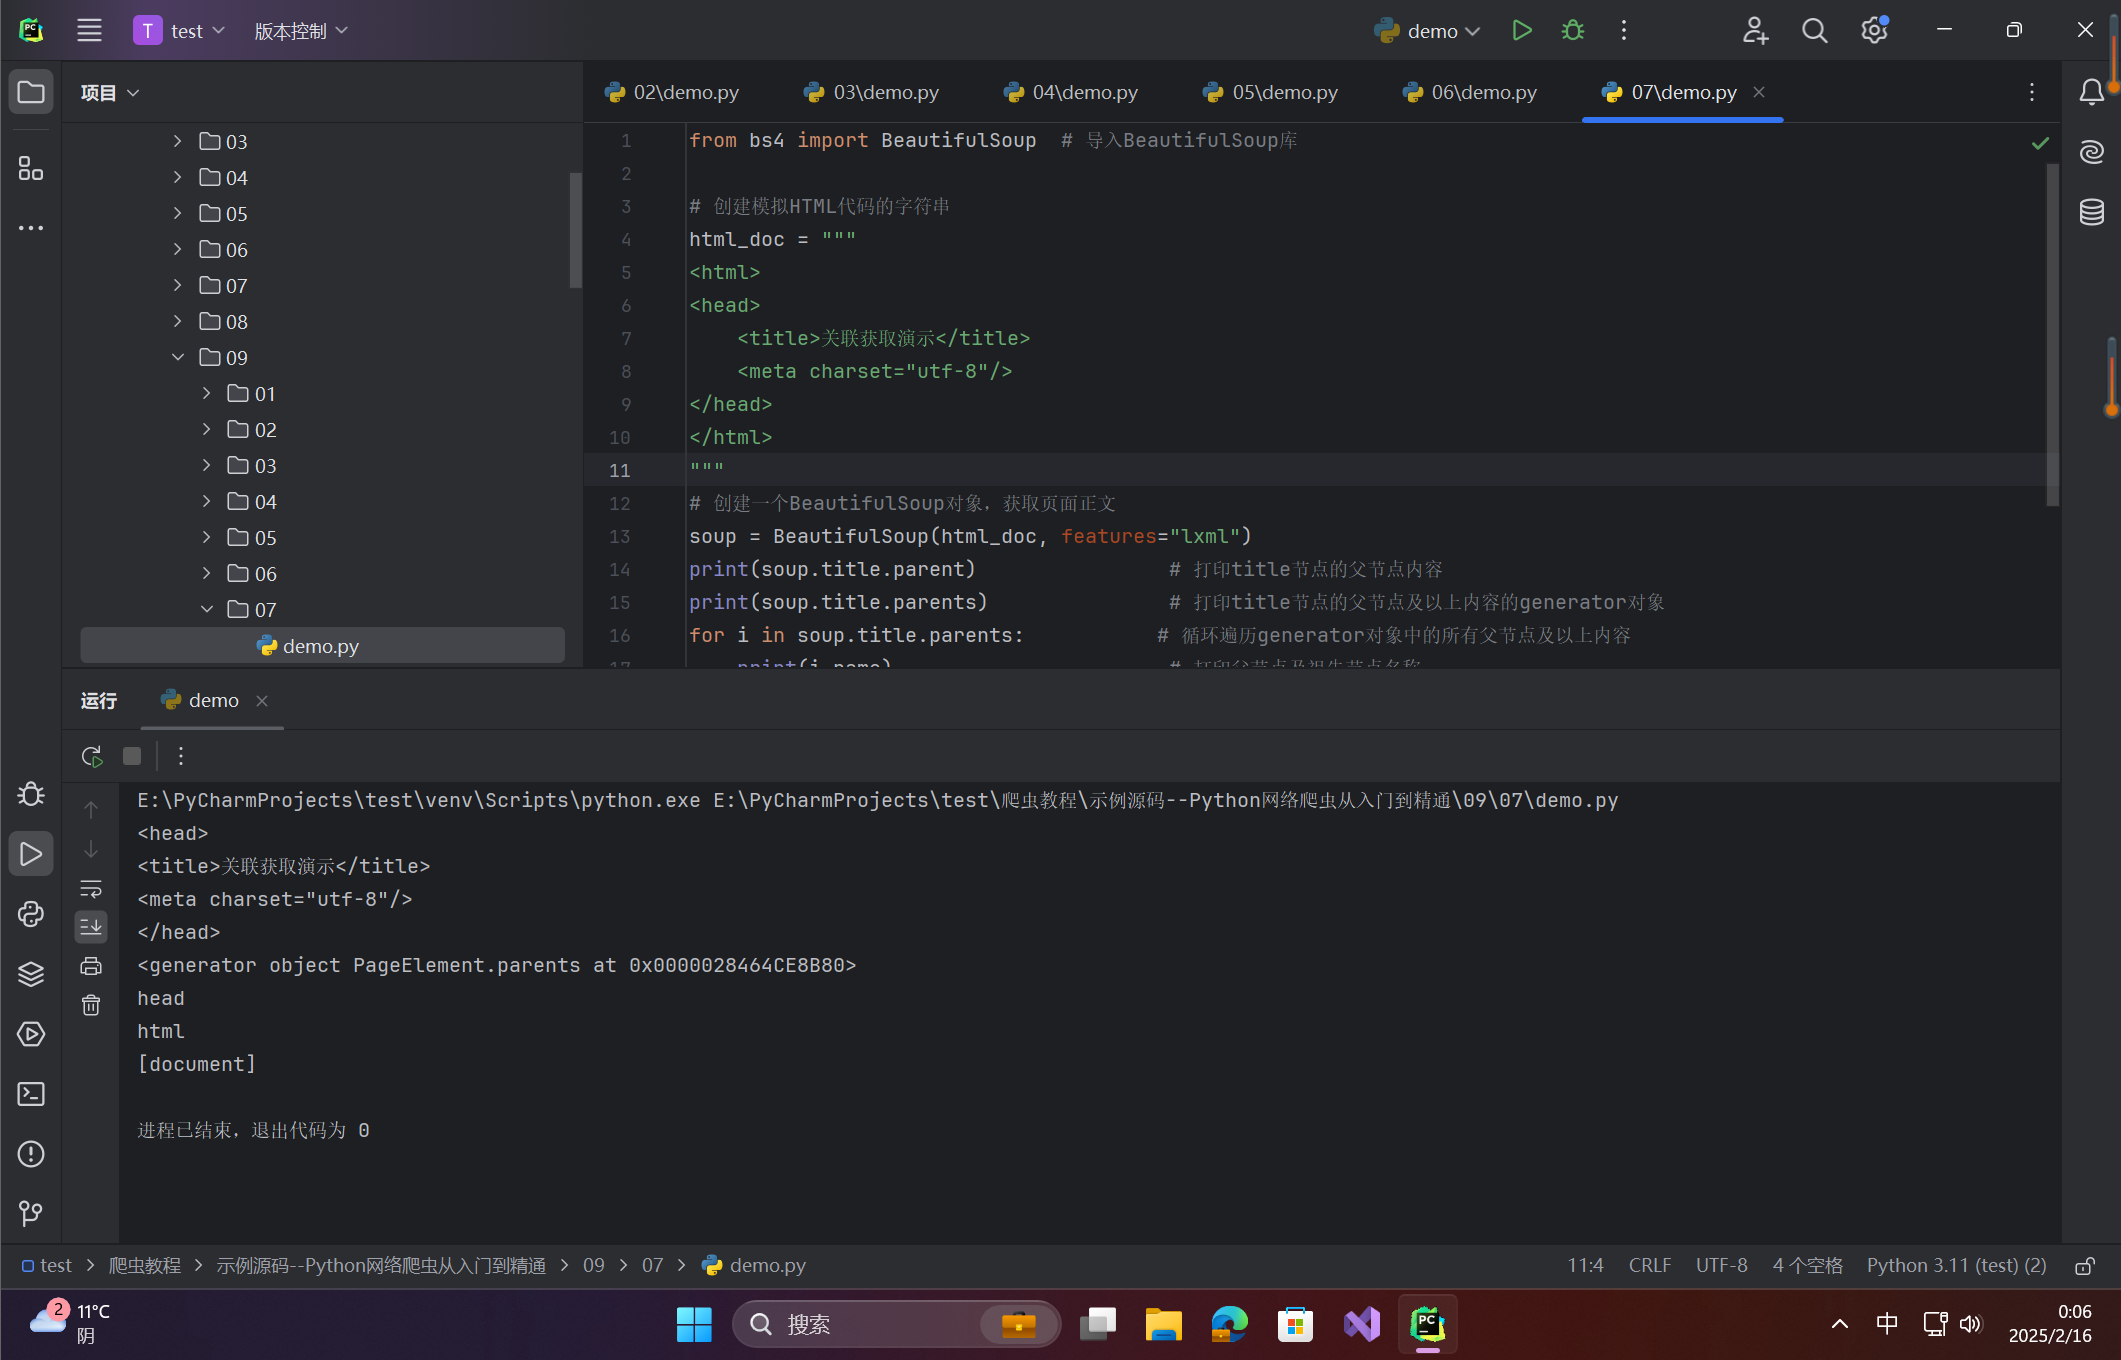2121x1360 pixels.
Task: Open the 项目 view dropdown
Action: click(110, 93)
